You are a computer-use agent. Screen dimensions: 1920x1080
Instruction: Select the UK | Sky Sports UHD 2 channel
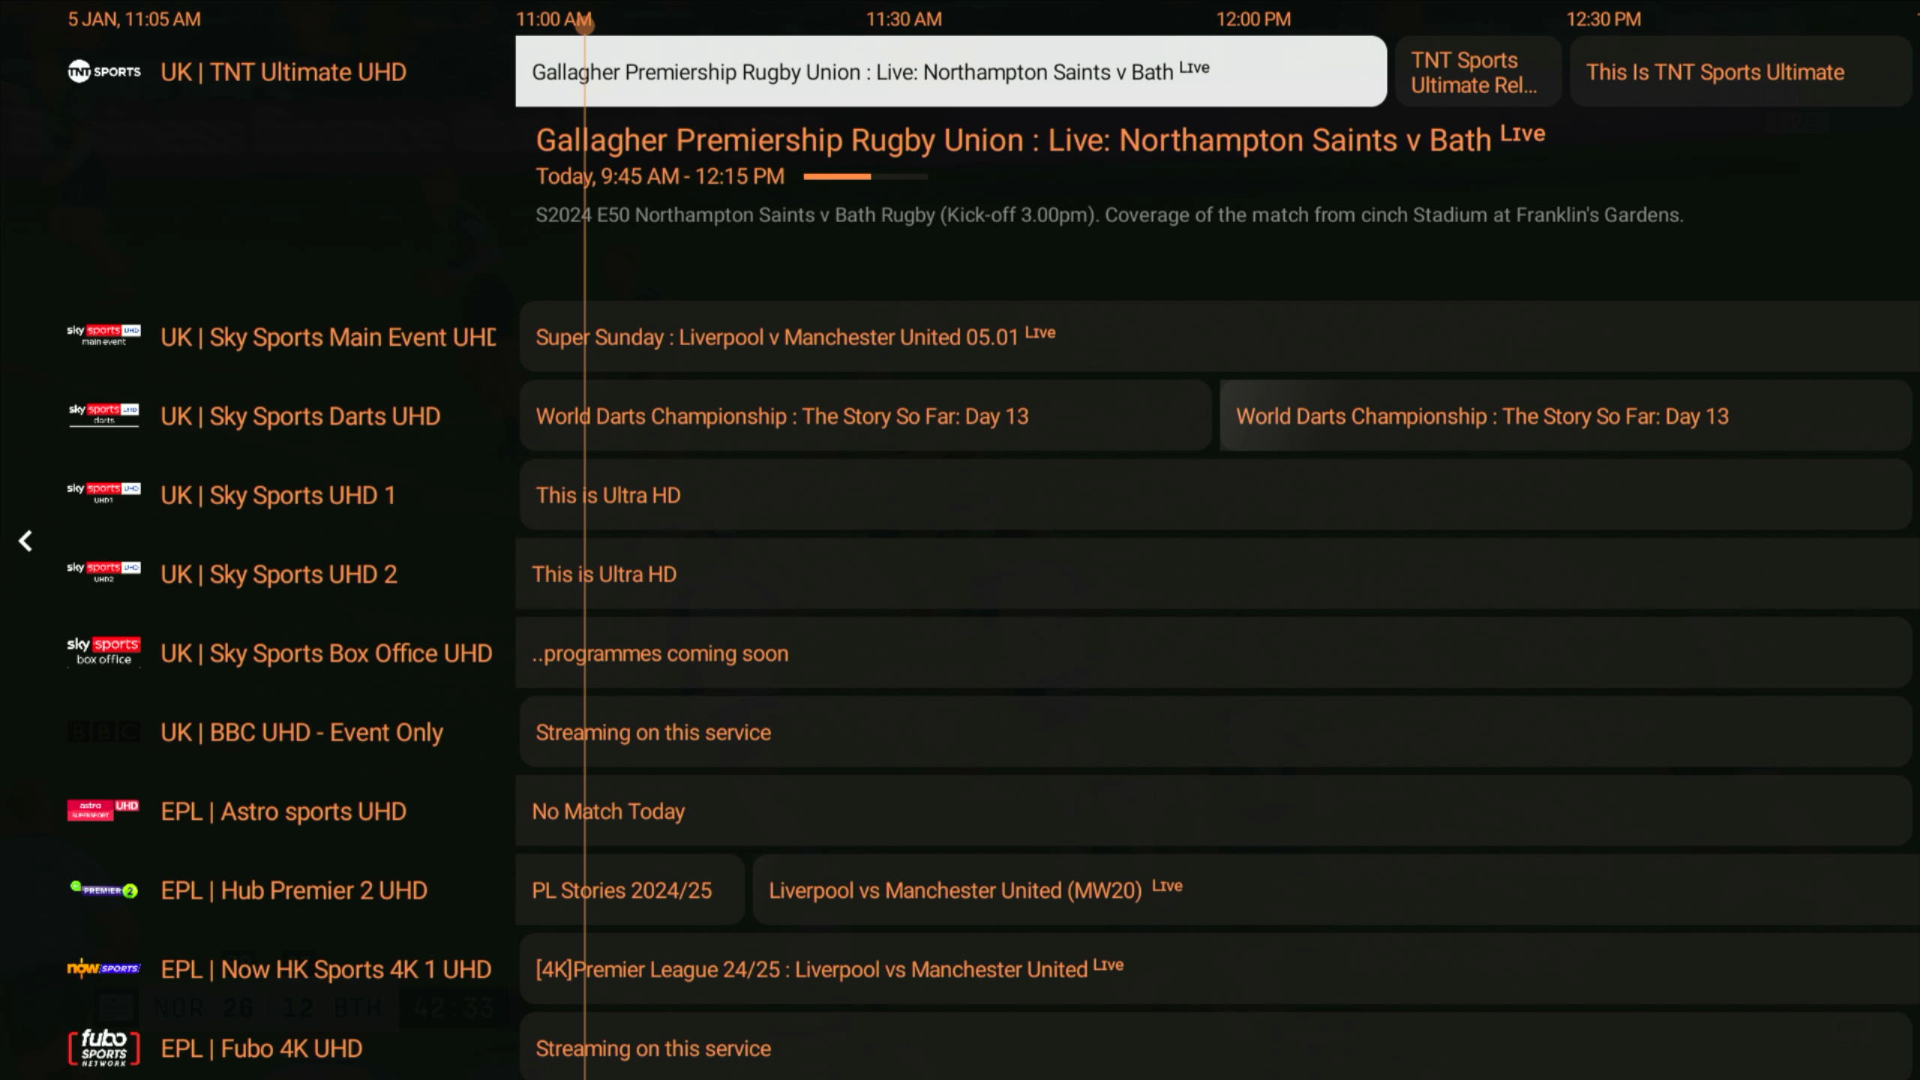pos(279,574)
